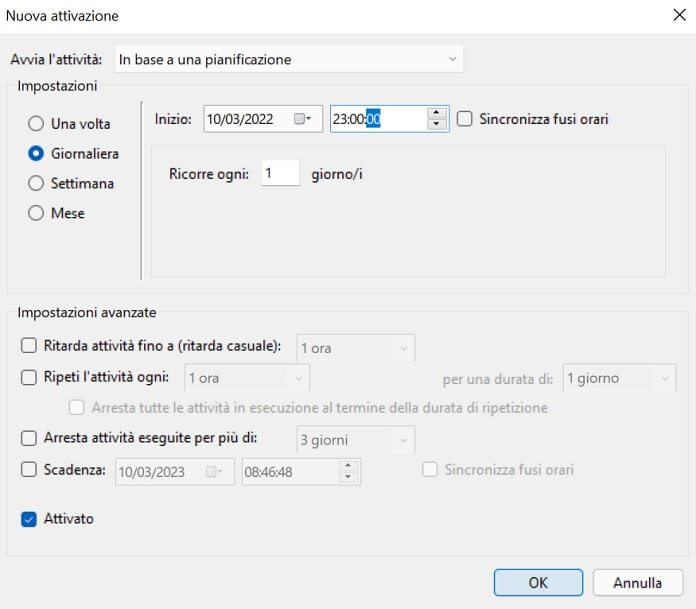This screenshot has height=609, width=696.
Task: Check Sincronizza fusi orari next to Scadenza
Action: 430,469
